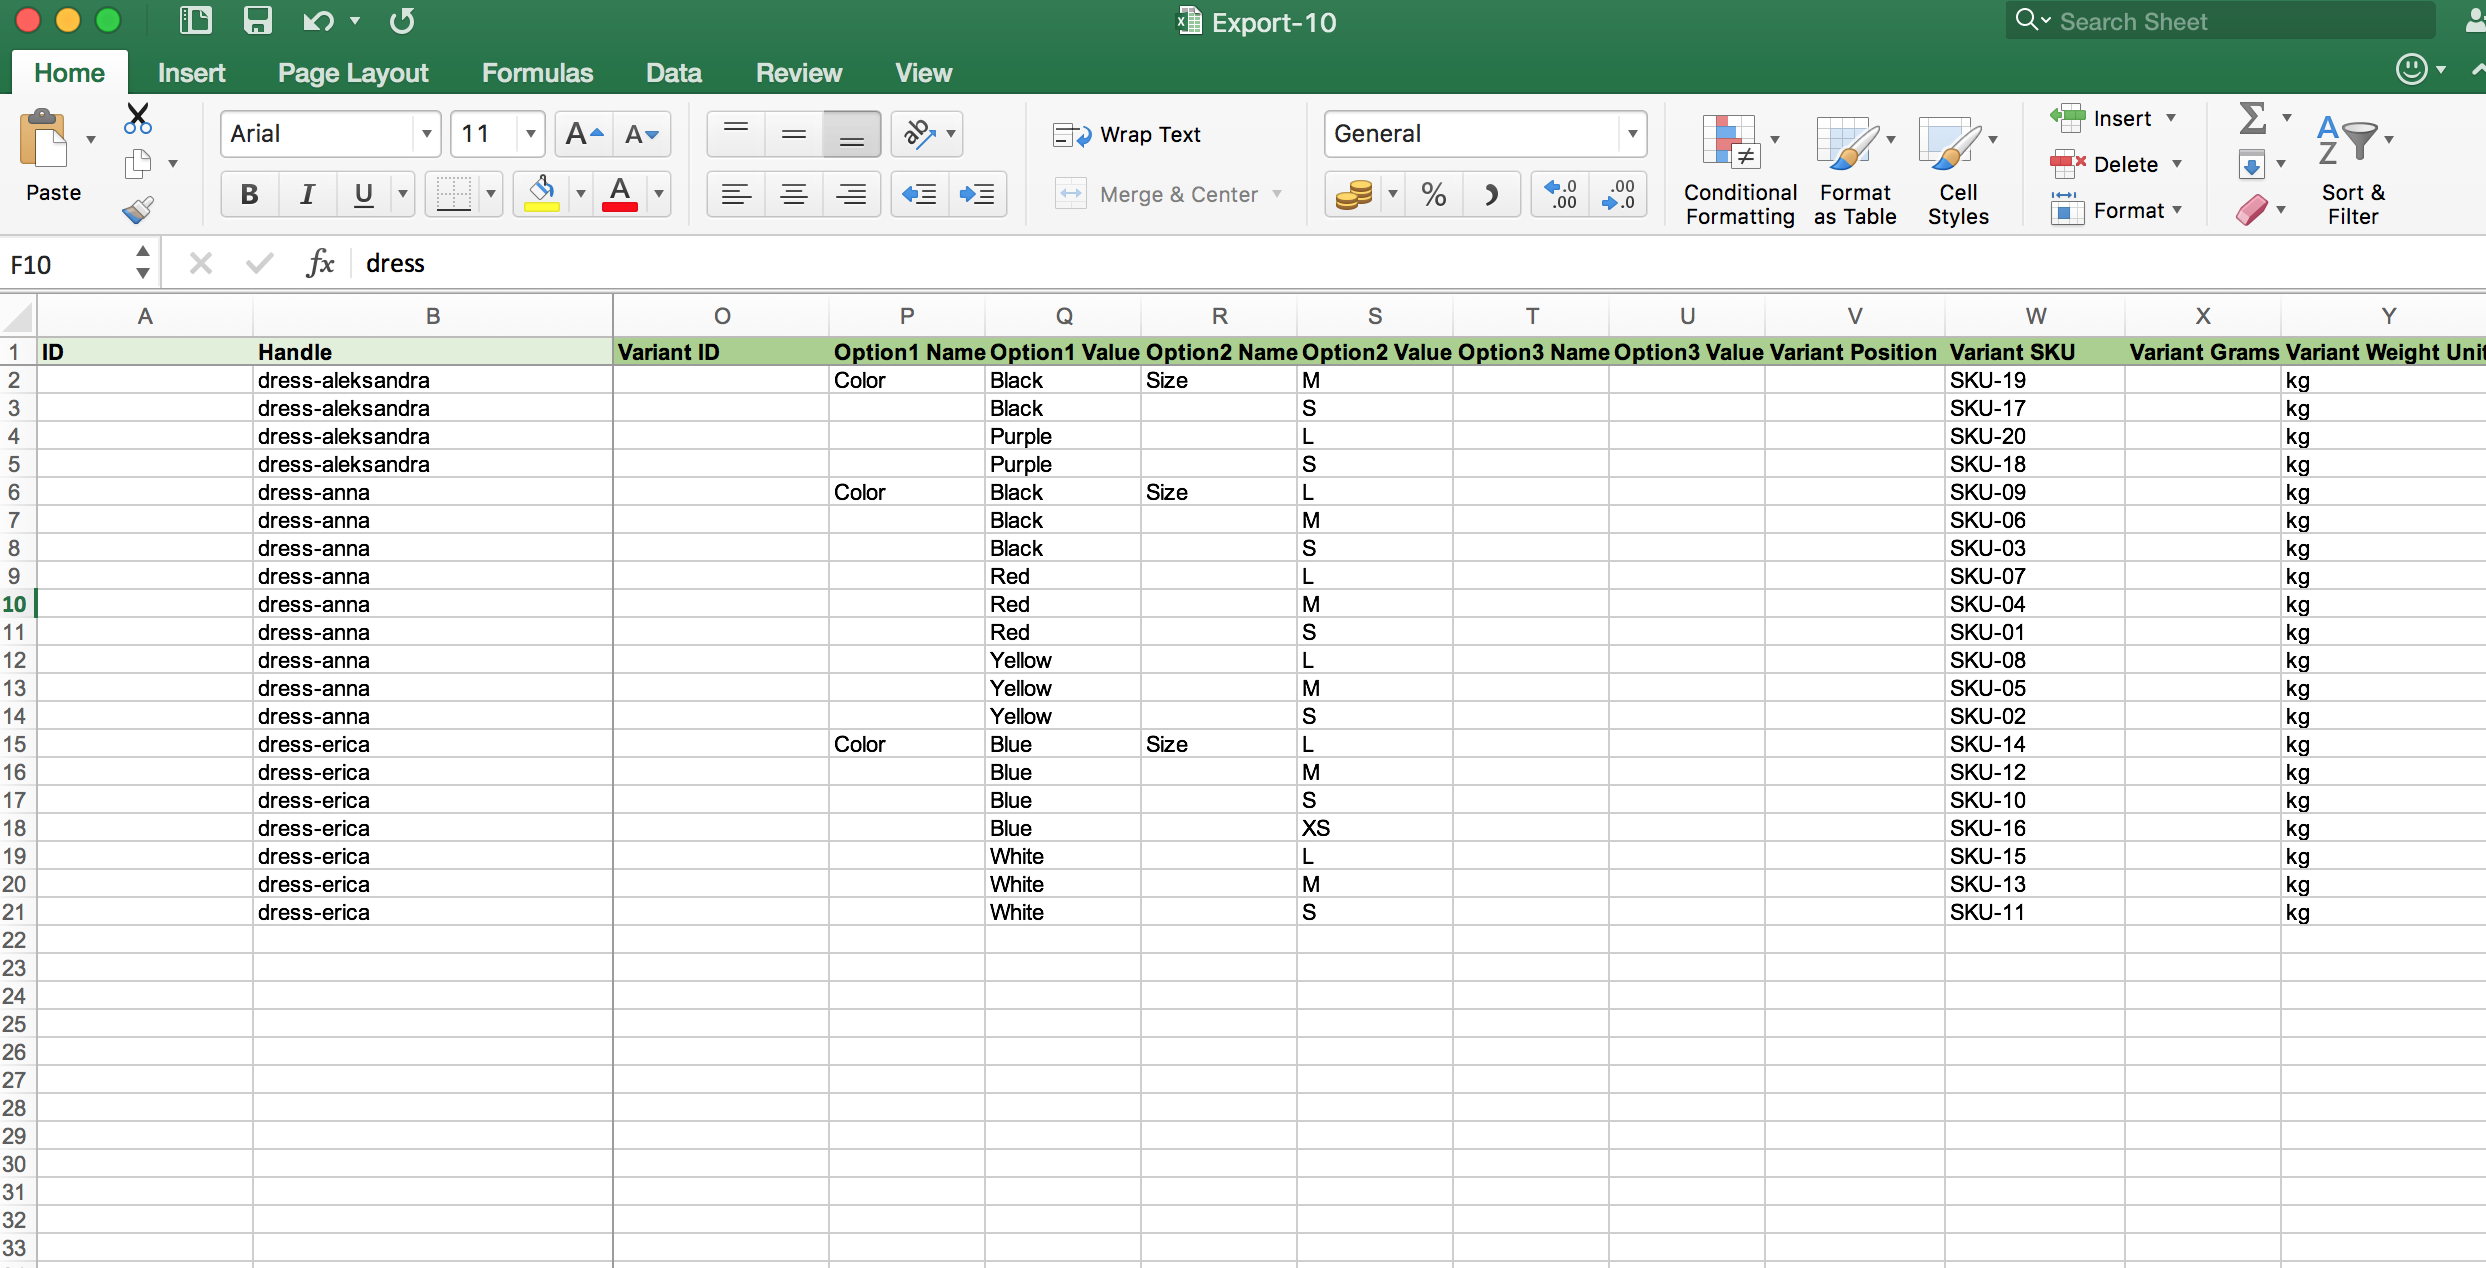This screenshot has width=2486, height=1268.
Task: Apply the red font color swatch
Action: (x=619, y=194)
